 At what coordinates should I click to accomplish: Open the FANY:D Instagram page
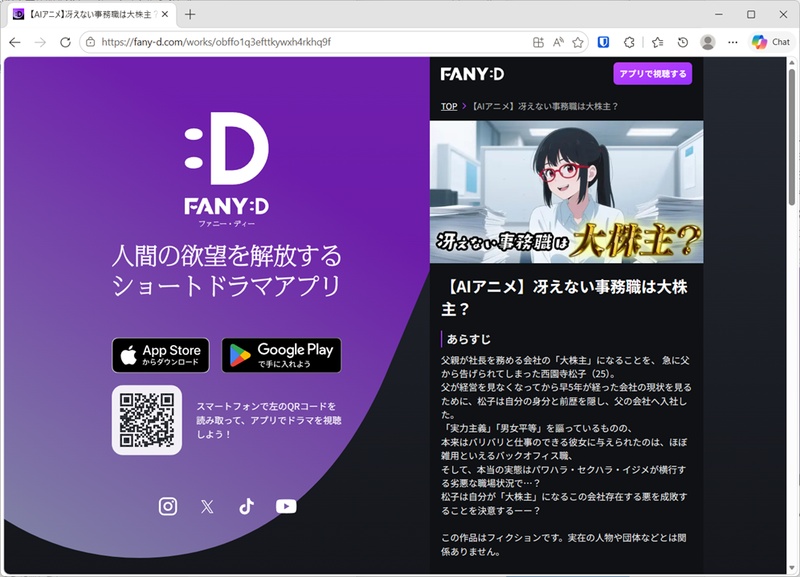click(x=168, y=506)
